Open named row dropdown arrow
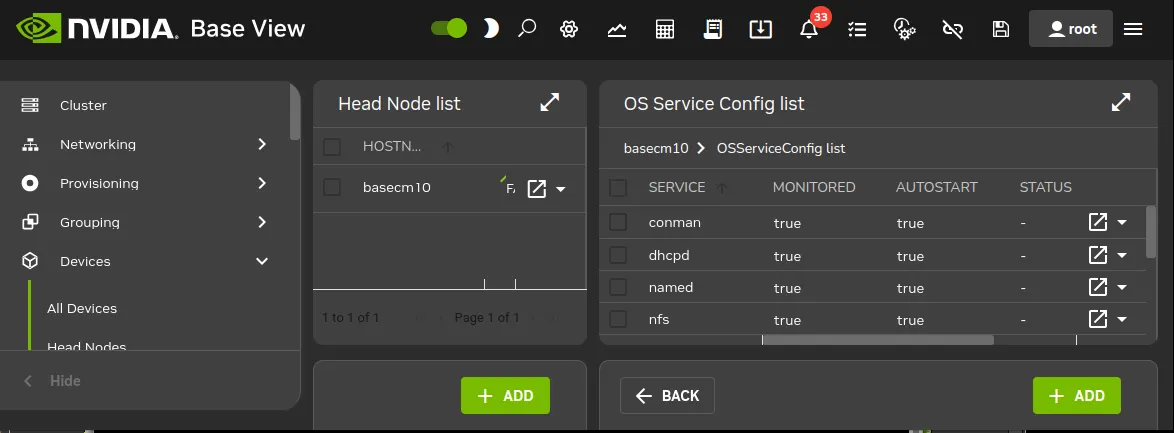The image size is (1174, 433). click(x=1122, y=287)
